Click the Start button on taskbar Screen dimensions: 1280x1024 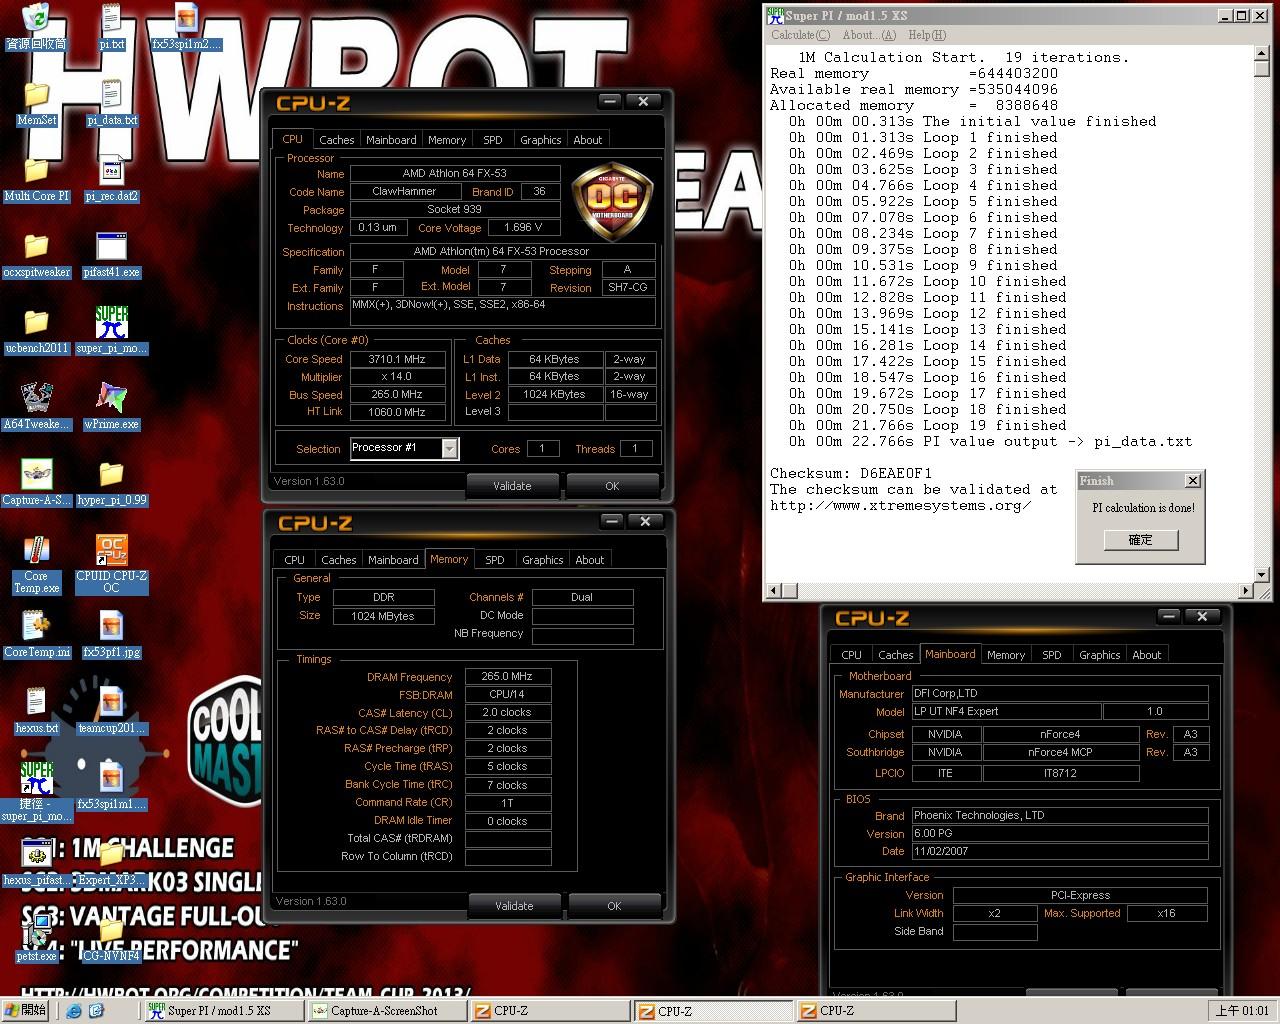26,1010
